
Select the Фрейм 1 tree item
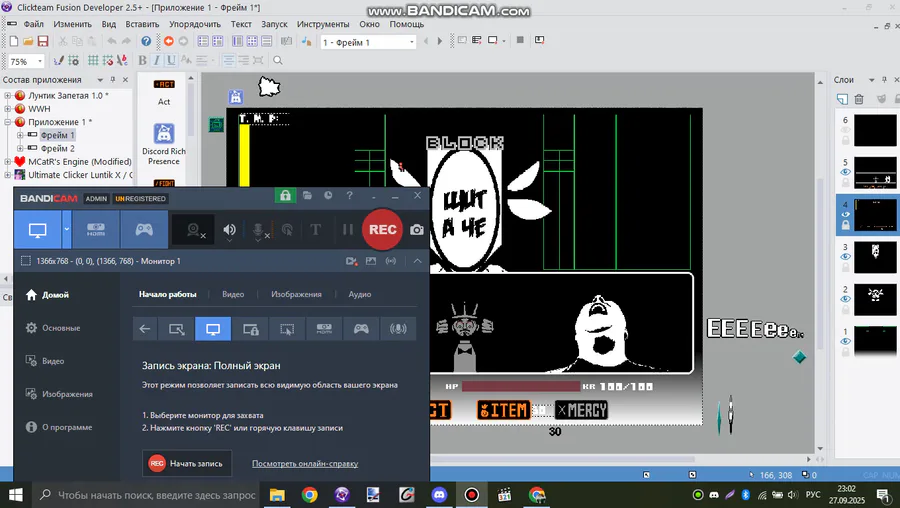pos(57,135)
